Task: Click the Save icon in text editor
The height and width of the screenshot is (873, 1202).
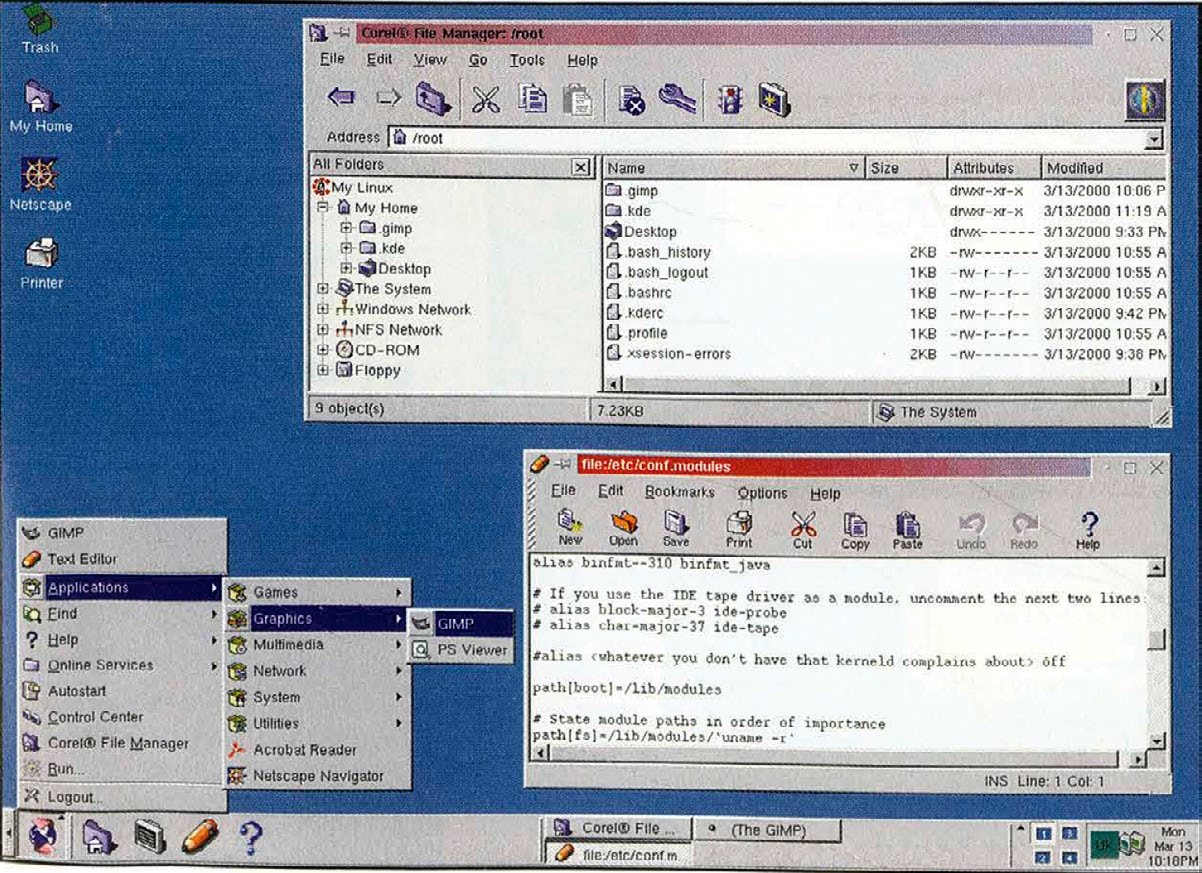Action: pos(676,527)
